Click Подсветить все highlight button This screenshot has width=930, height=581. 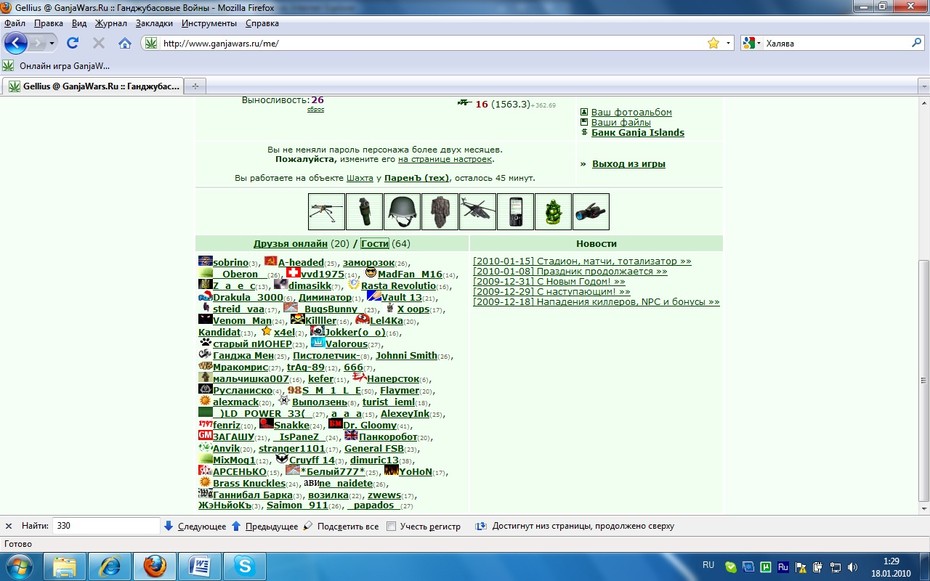pyautogui.click(x=340, y=526)
